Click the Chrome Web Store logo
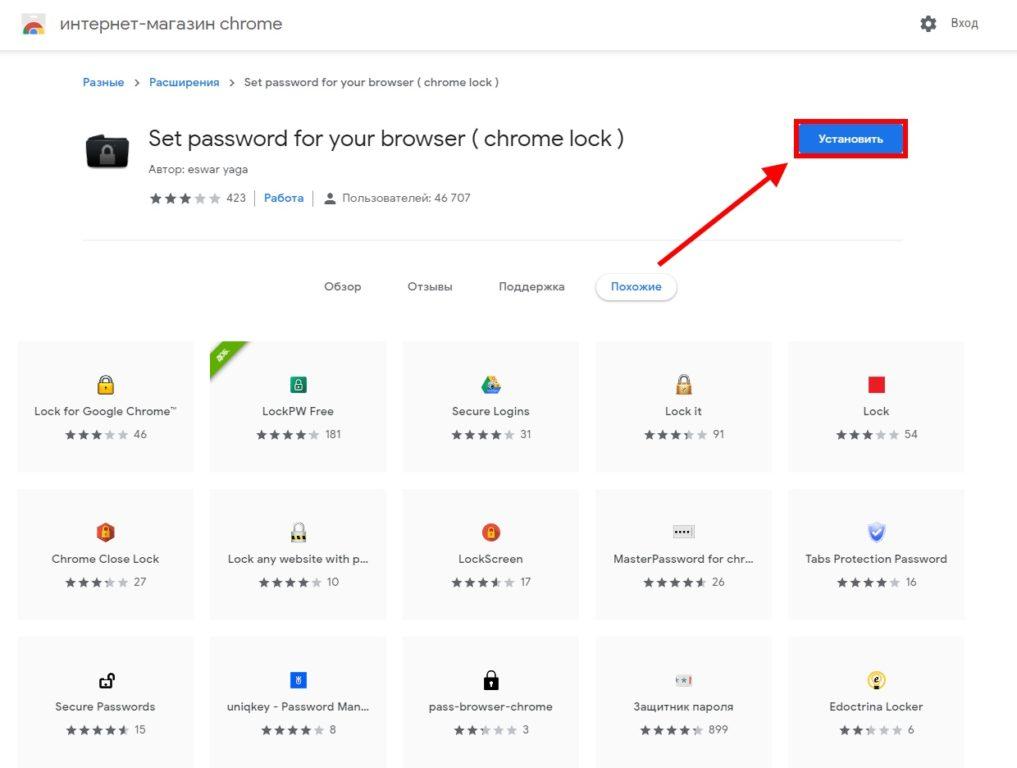 point(34,23)
